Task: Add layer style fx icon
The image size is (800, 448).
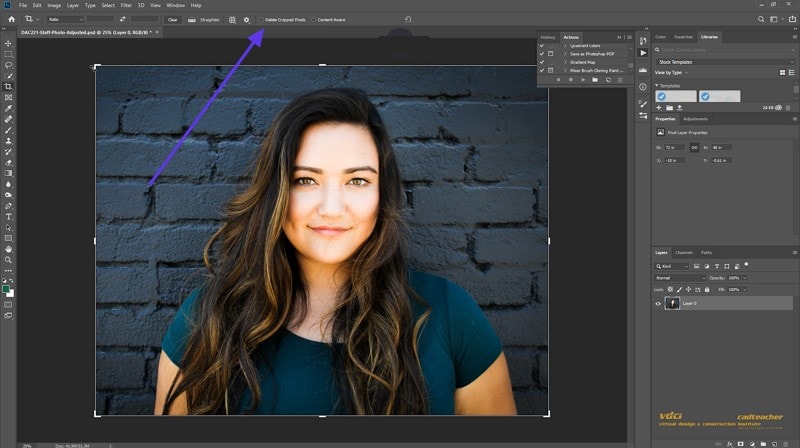Action: click(730, 444)
